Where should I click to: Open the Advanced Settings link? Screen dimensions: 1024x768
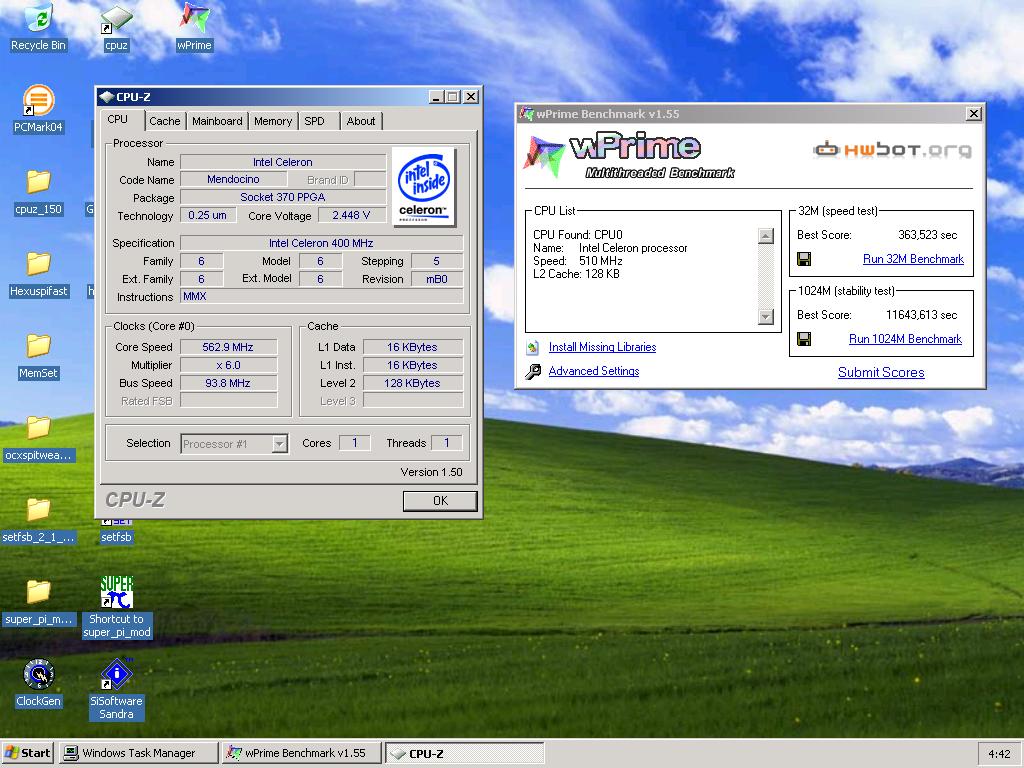pos(594,371)
